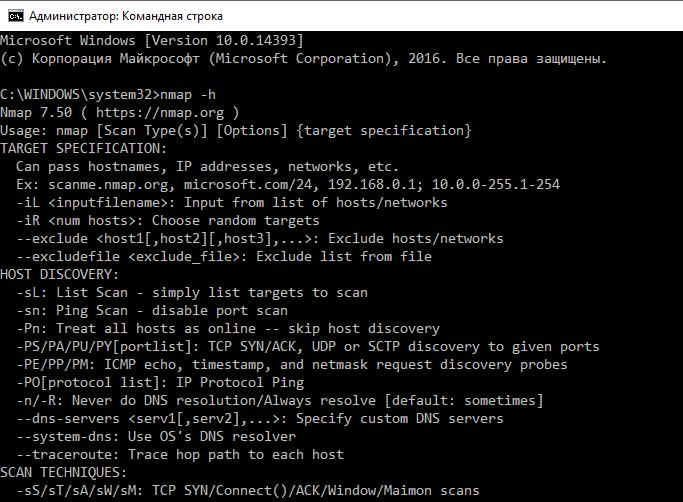Click the Microsoft Windows version line
683x502 pixels.
152,40
